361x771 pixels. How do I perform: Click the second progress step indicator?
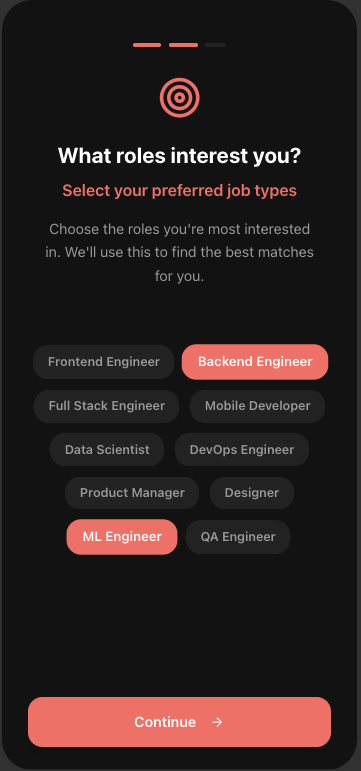tap(183, 45)
